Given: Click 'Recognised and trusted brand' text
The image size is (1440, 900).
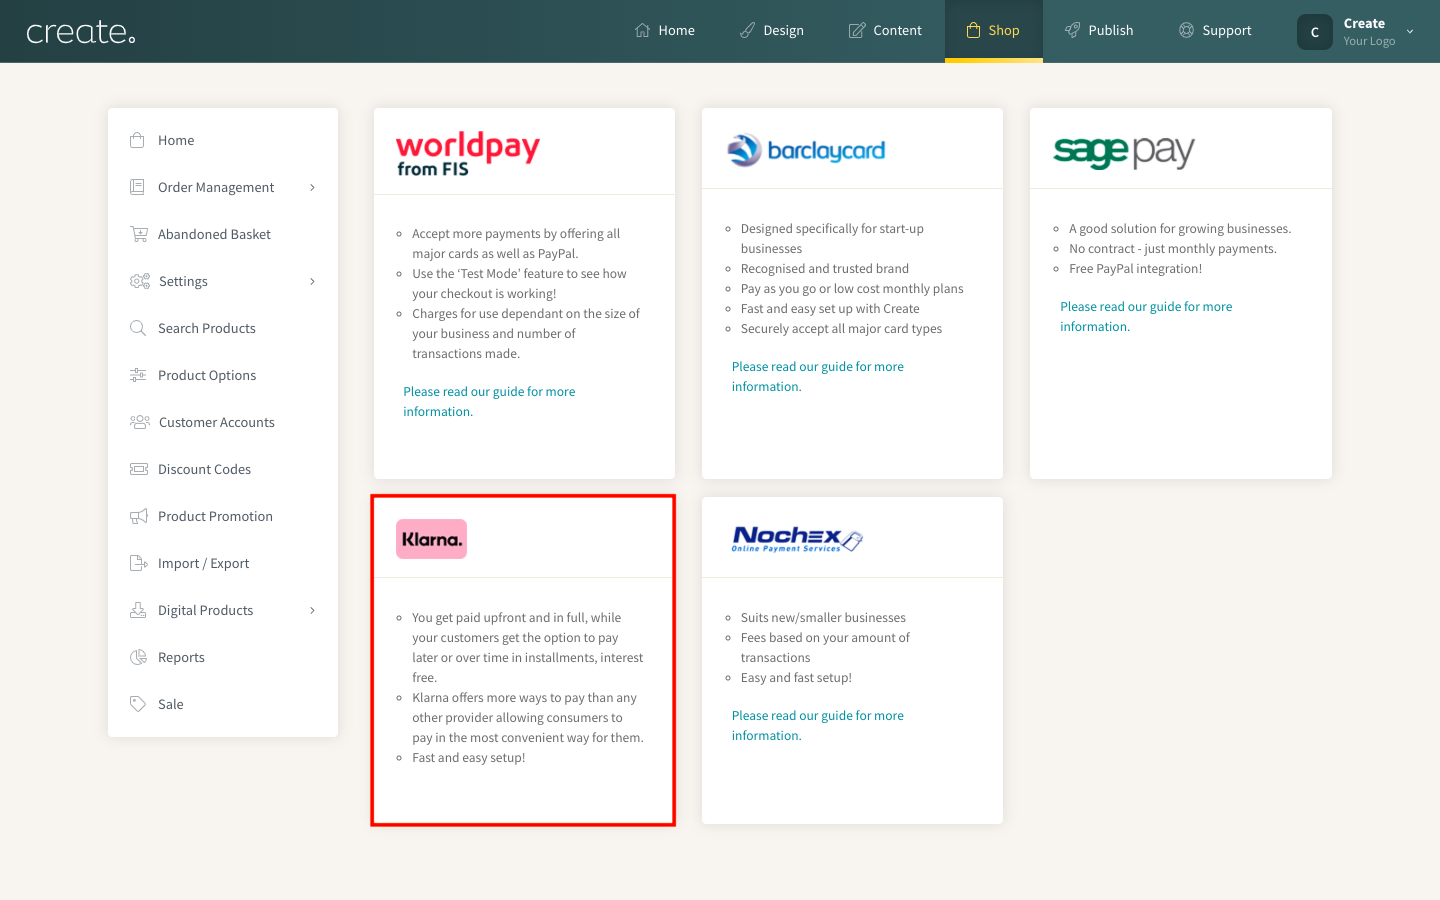Looking at the screenshot, I should (824, 268).
